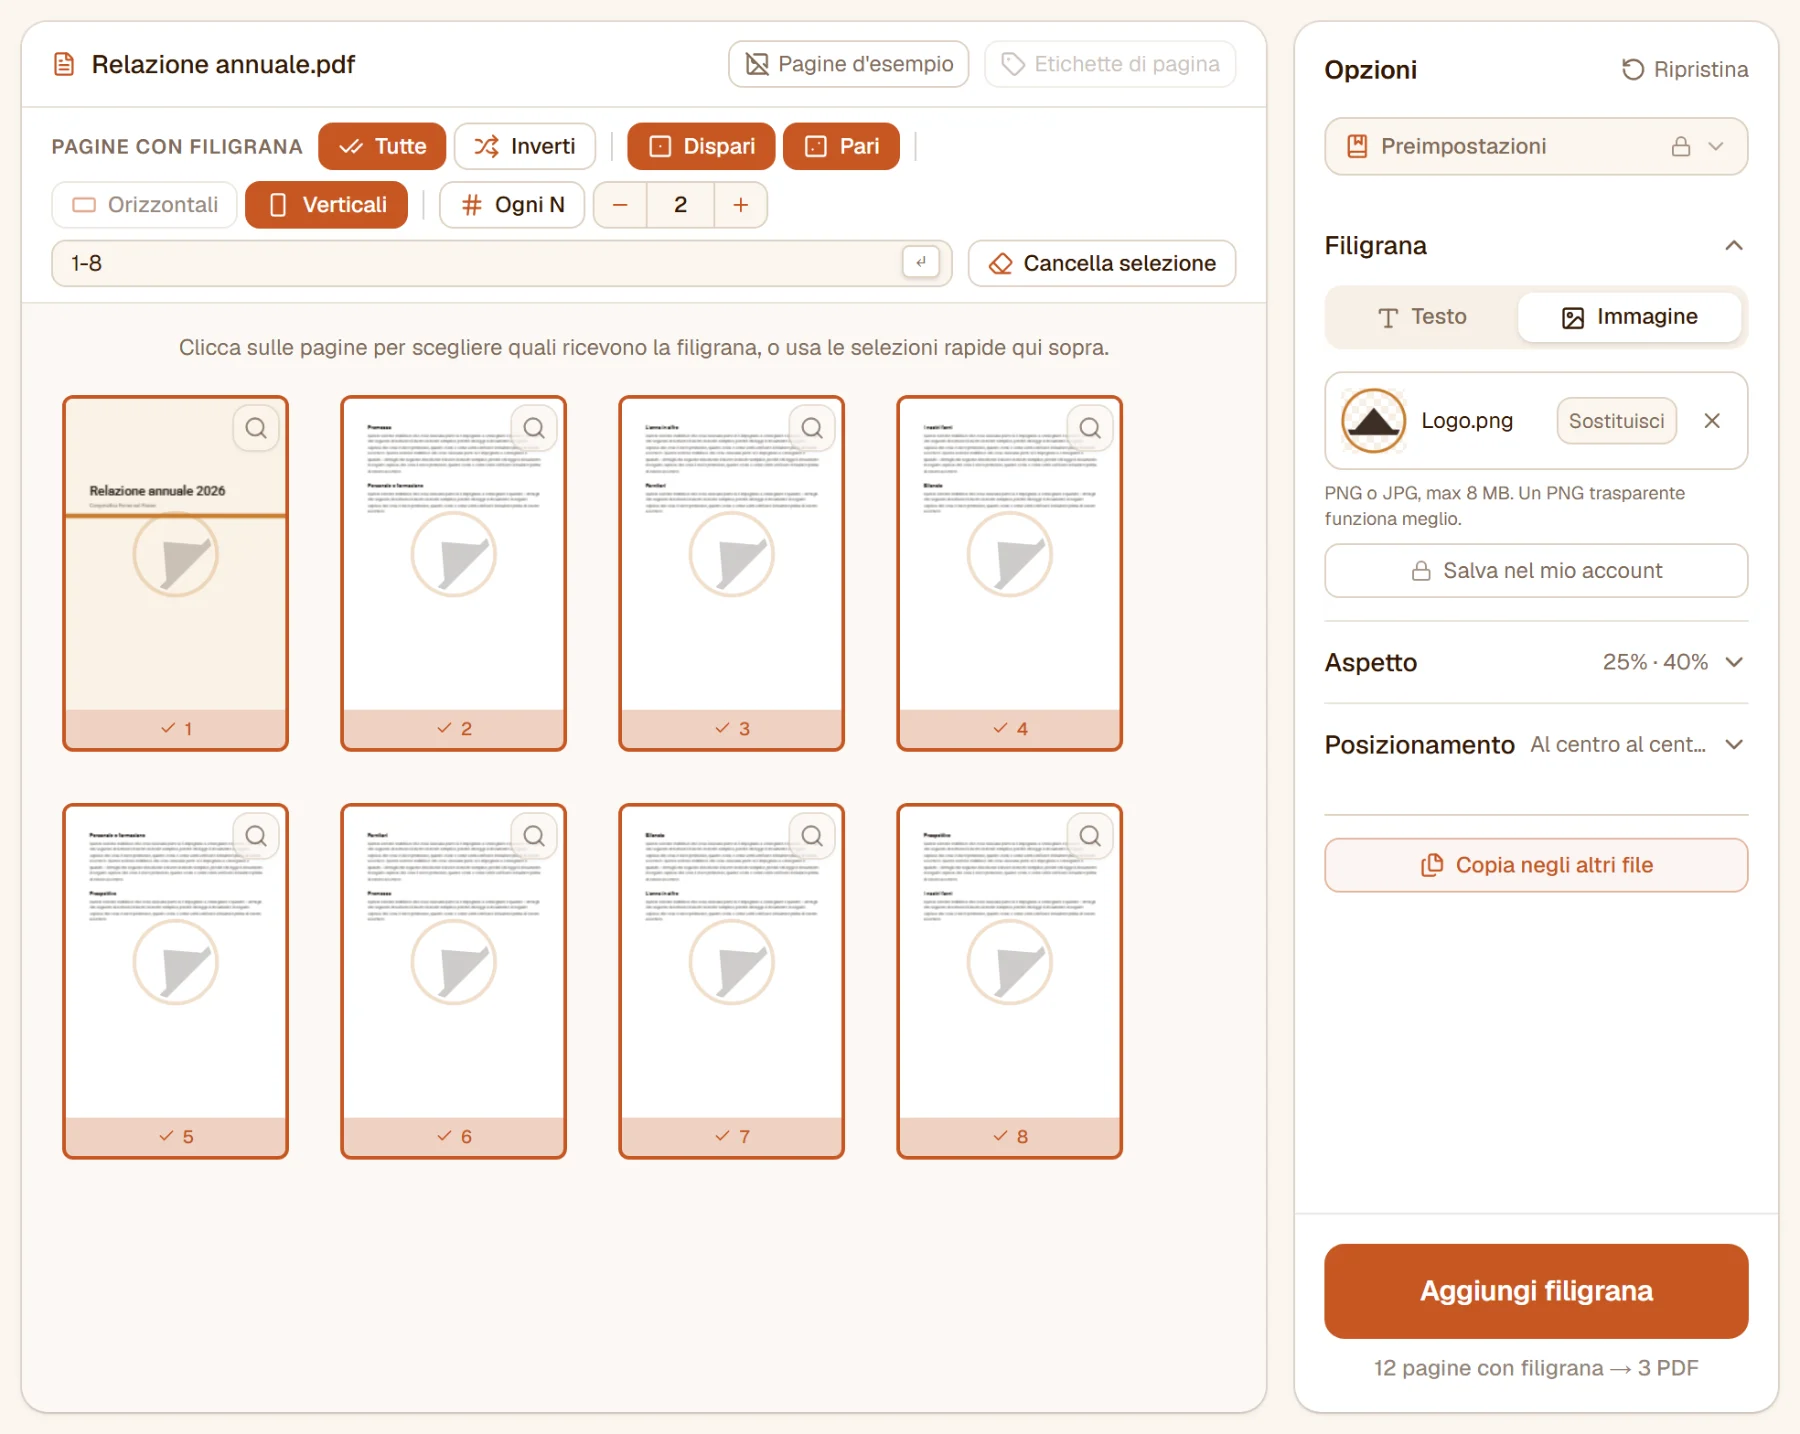This screenshot has height=1434, width=1800.
Task: Click the Logo.png image preview icon
Action: pyautogui.click(x=1373, y=421)
